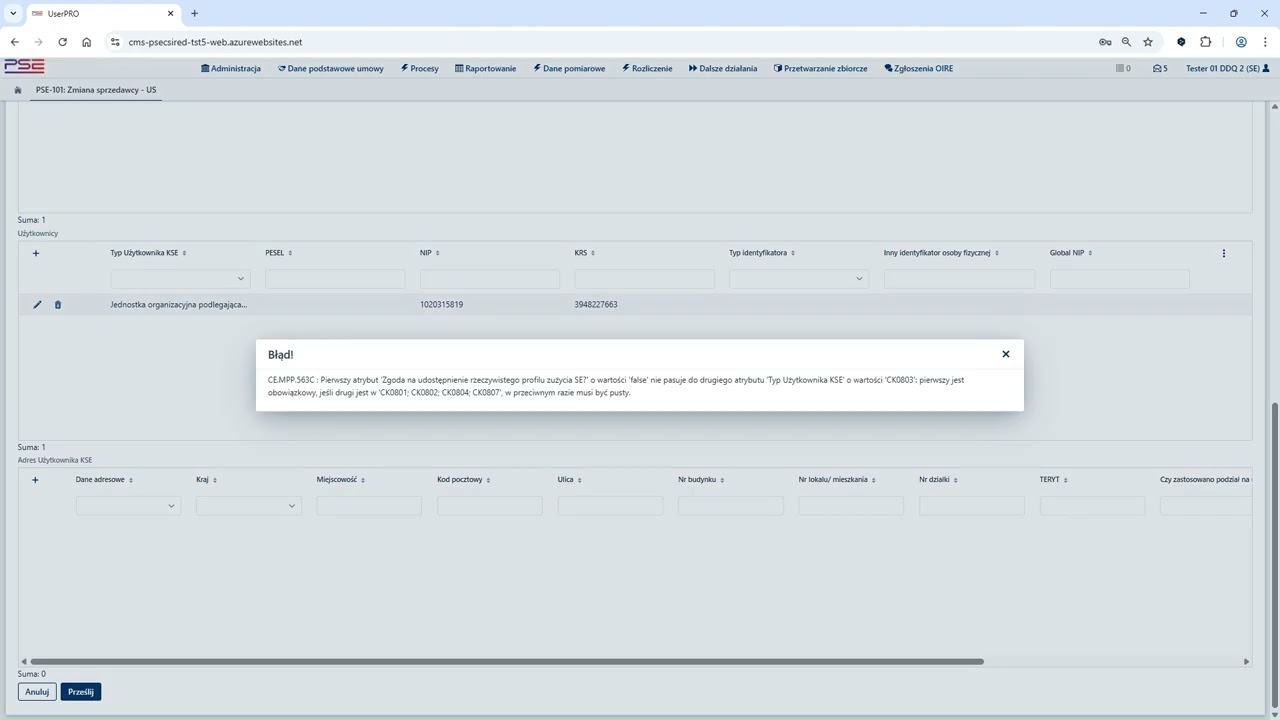Open the Przetwarzanie zbiorcze menu

click(821, 69)
